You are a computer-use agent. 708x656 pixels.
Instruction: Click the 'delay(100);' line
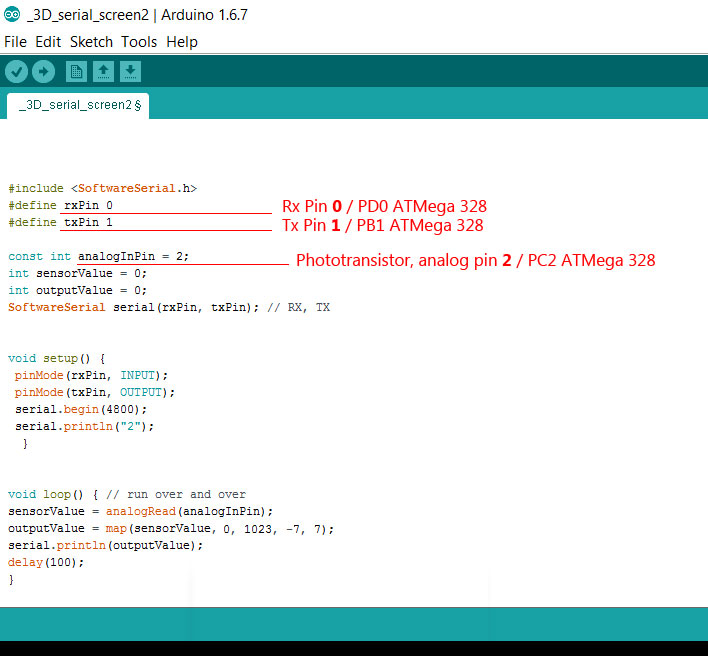tap(46, 563)
